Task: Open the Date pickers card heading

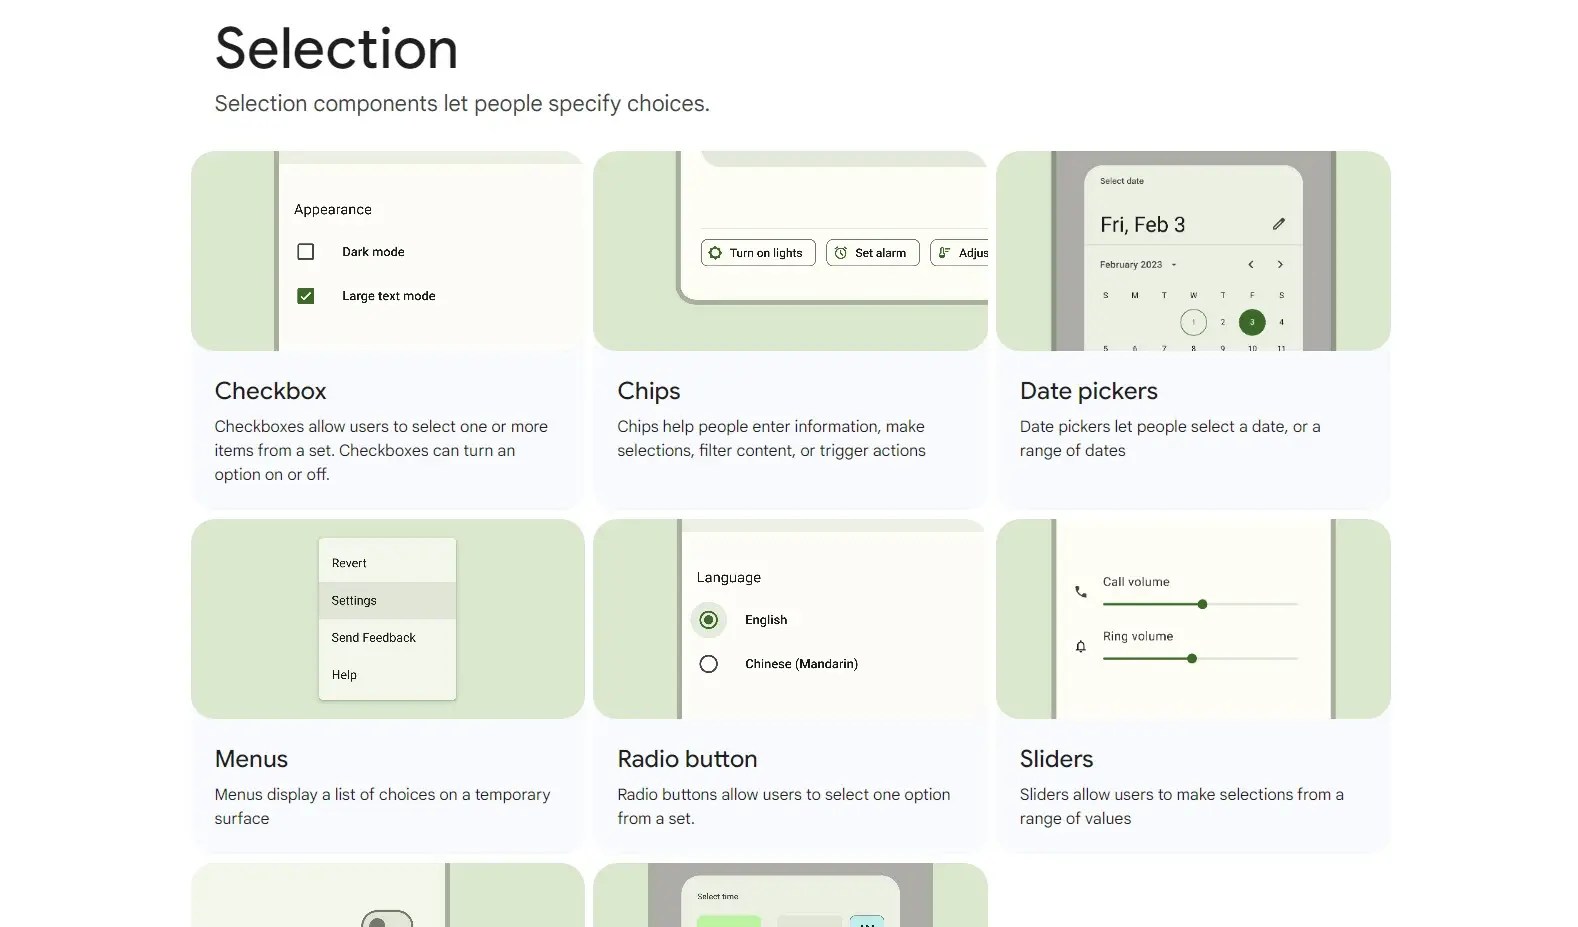Action: (1088, 391)
